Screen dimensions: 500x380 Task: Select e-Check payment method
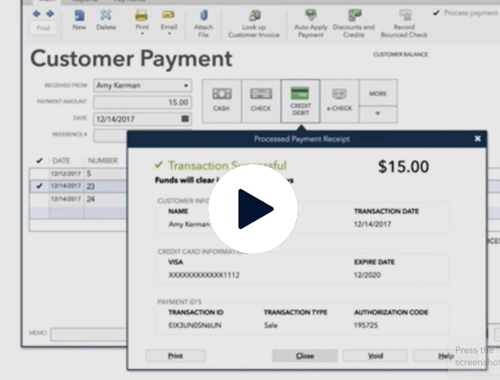pyautogui.click(x=339, y=101)
